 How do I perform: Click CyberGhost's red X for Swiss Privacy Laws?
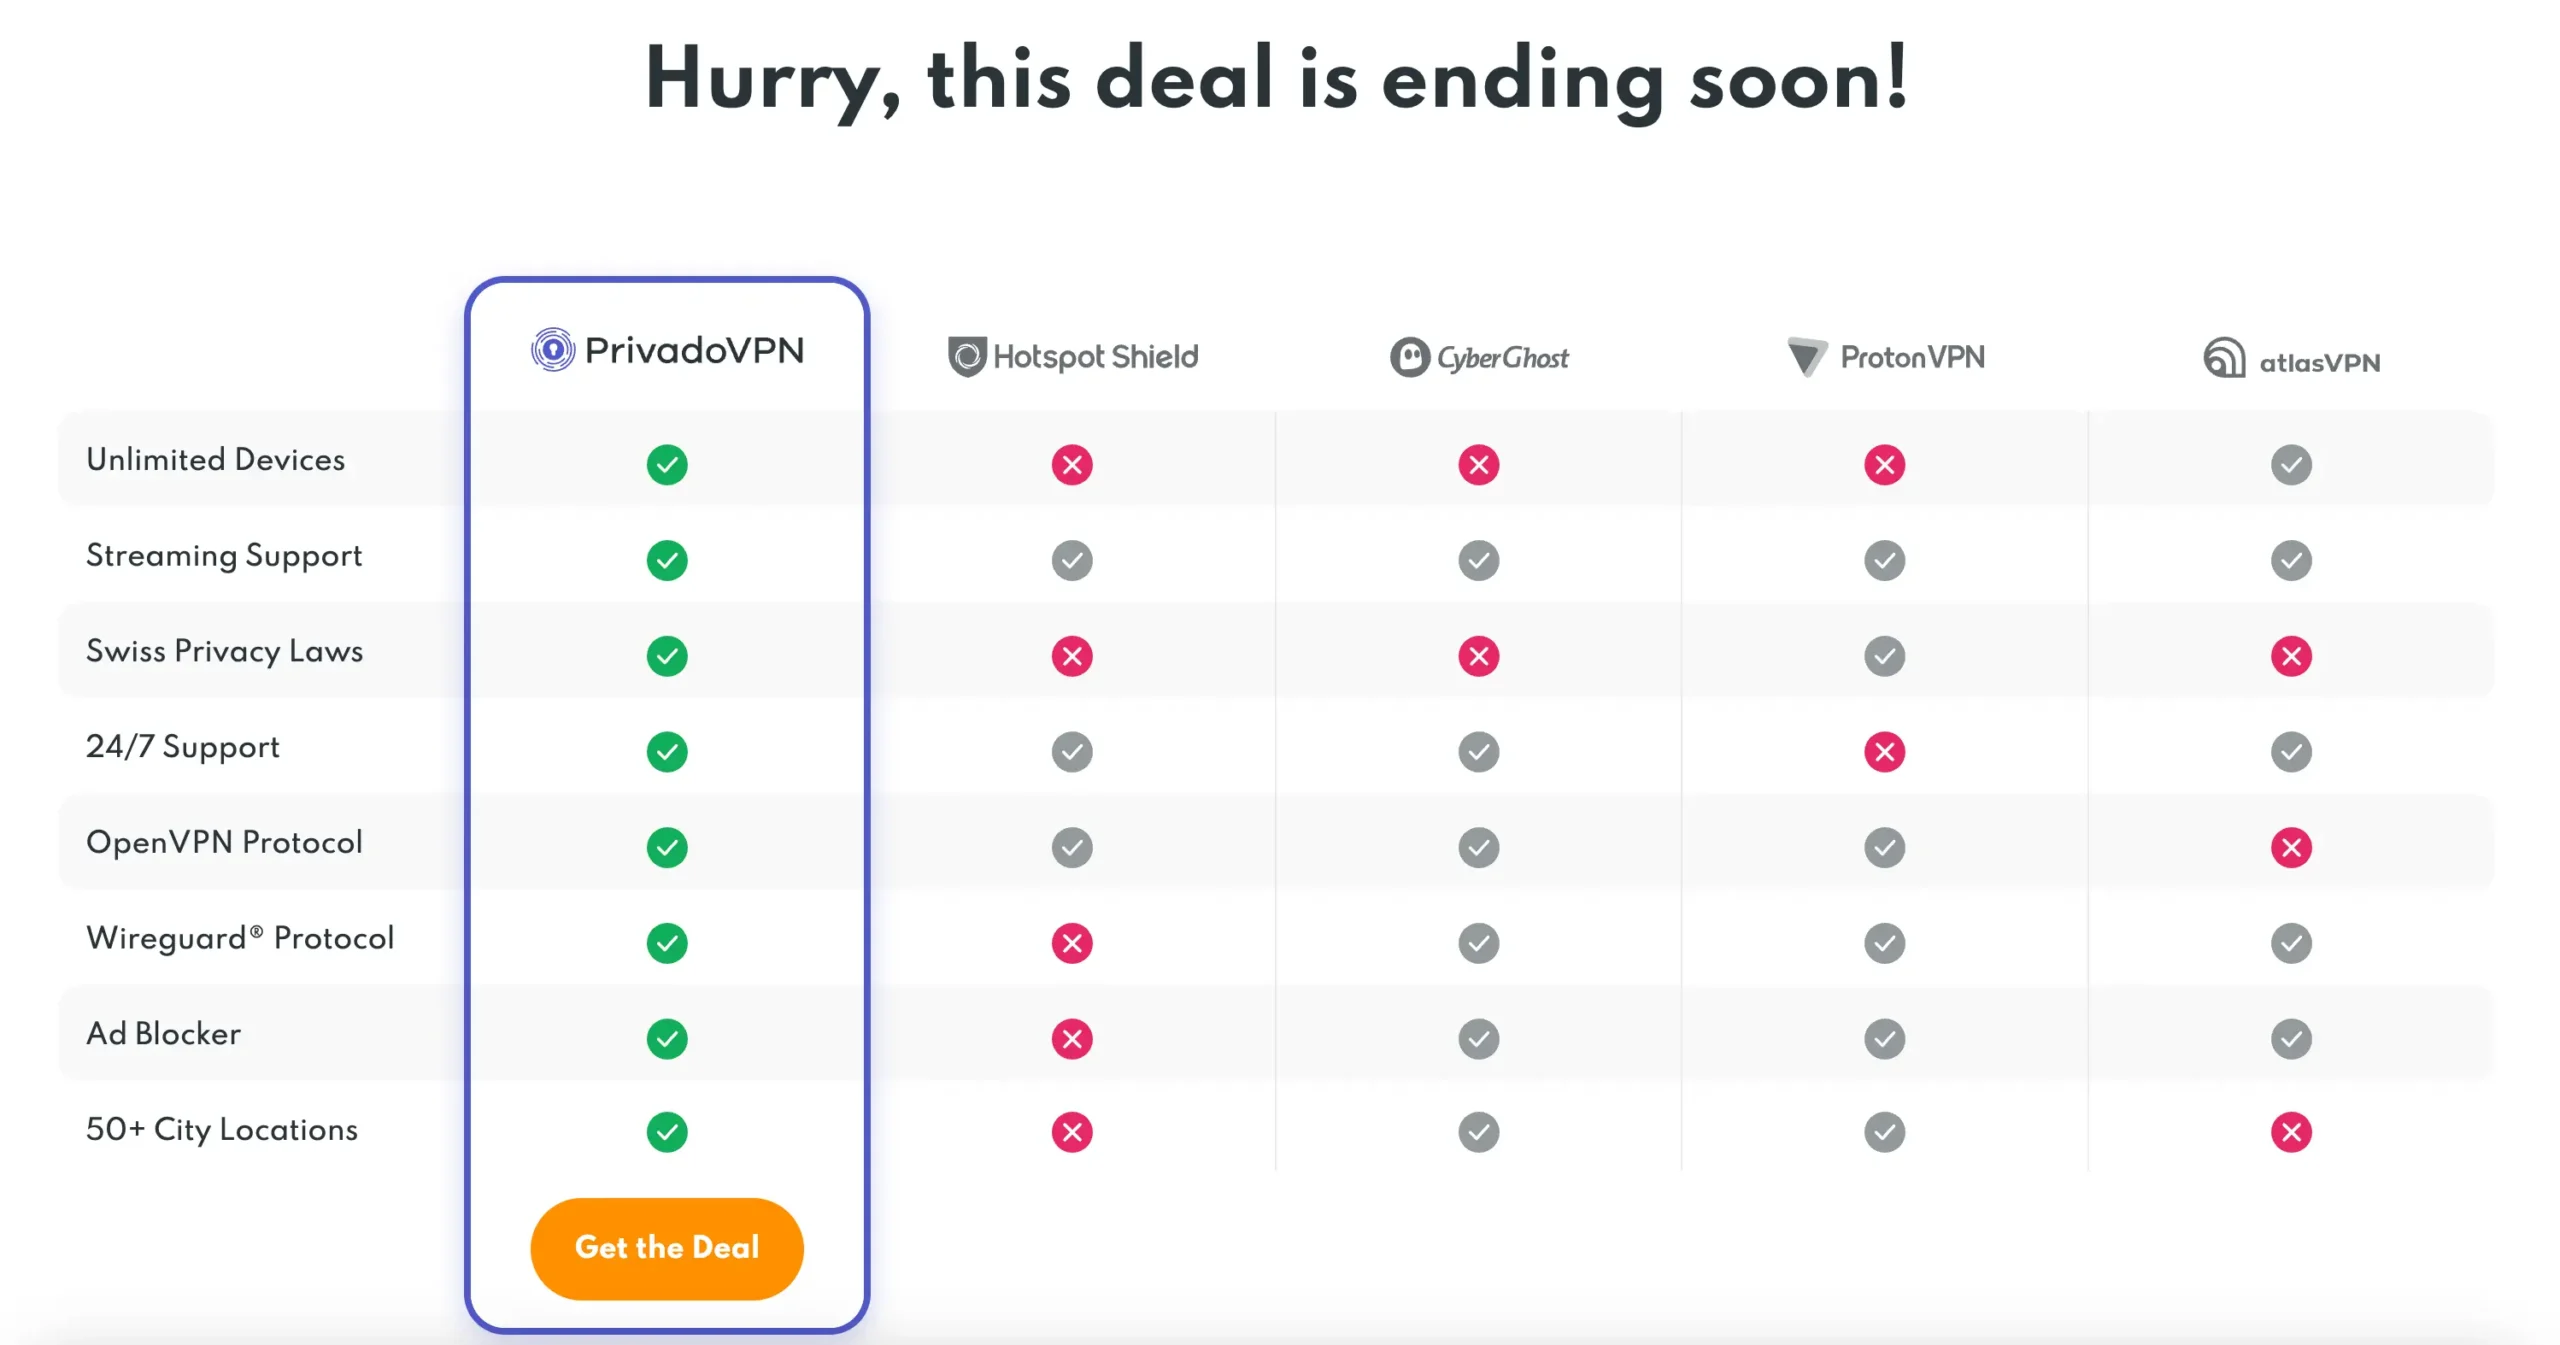click(x=1479, y=657)
